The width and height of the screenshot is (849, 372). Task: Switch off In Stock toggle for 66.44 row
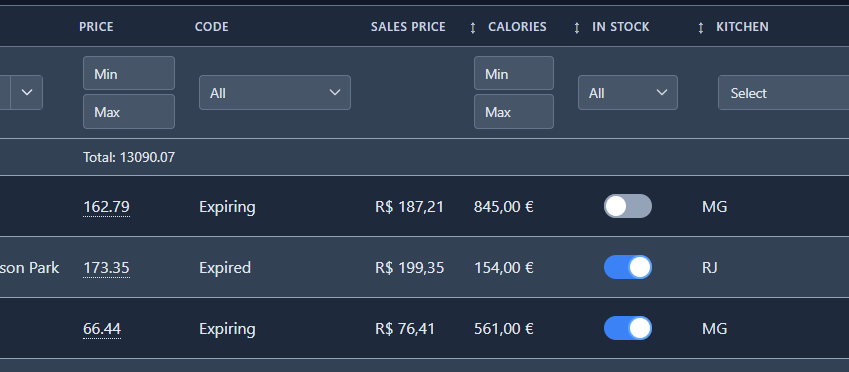tap(628, 329)
